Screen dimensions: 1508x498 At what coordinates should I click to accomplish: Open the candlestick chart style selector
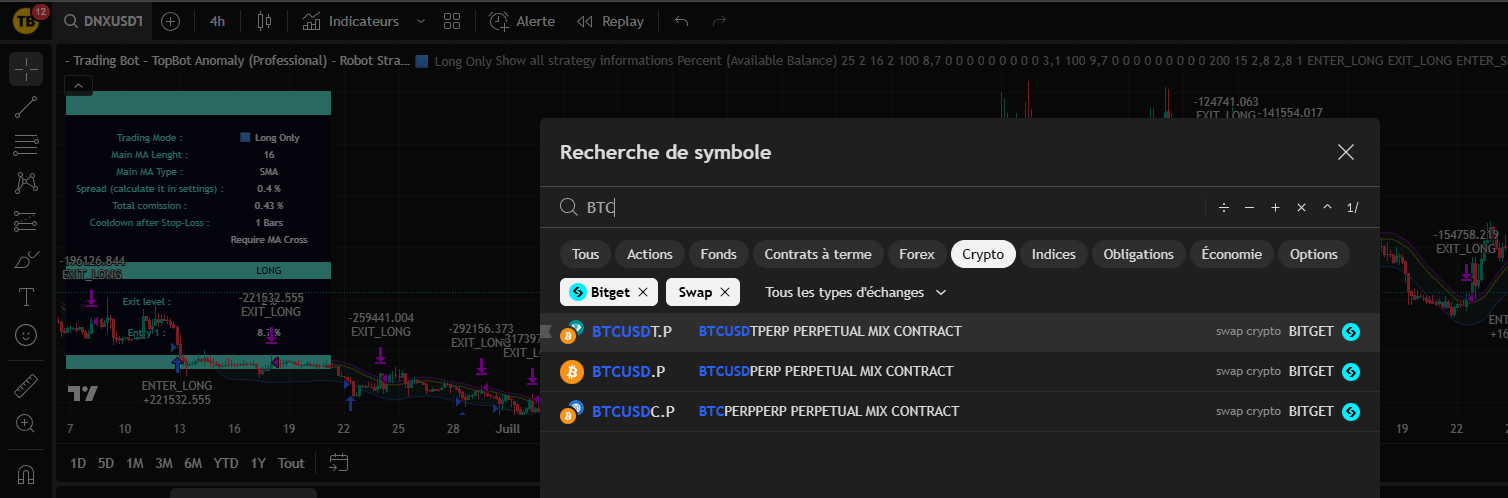[264, 21]
